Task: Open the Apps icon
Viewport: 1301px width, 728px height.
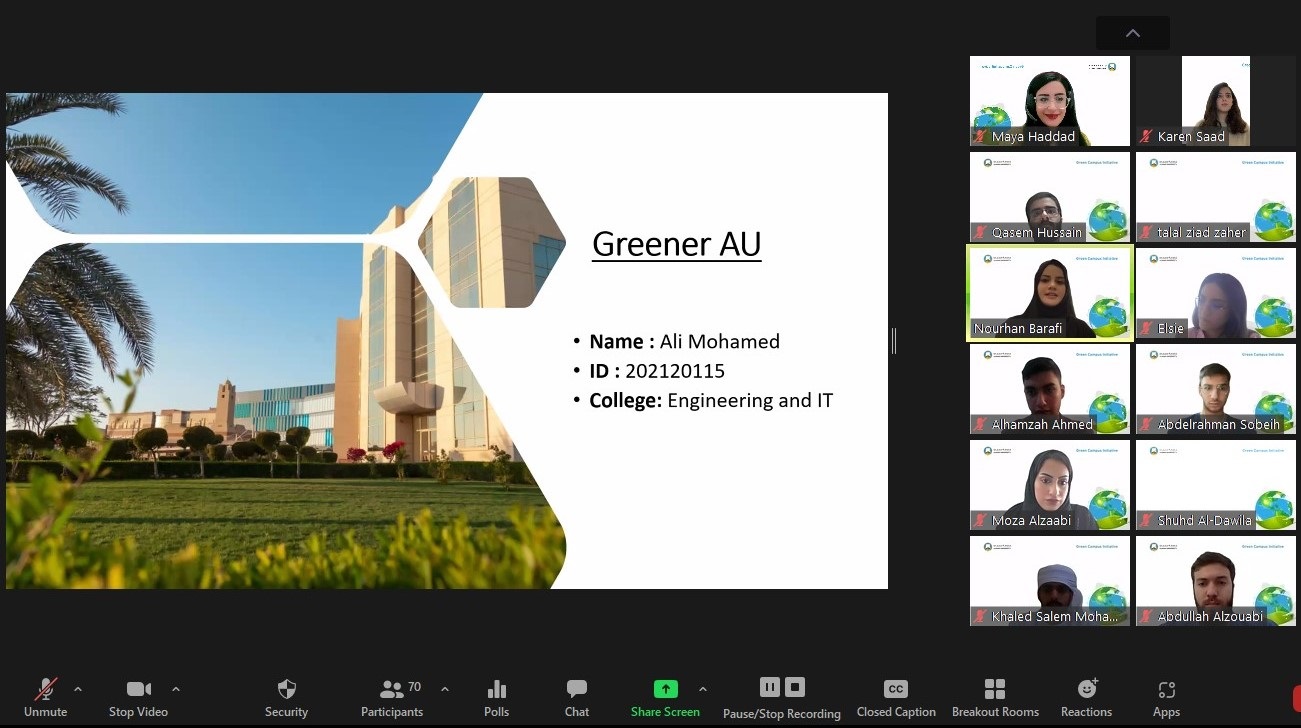Action: (1166, 689)
